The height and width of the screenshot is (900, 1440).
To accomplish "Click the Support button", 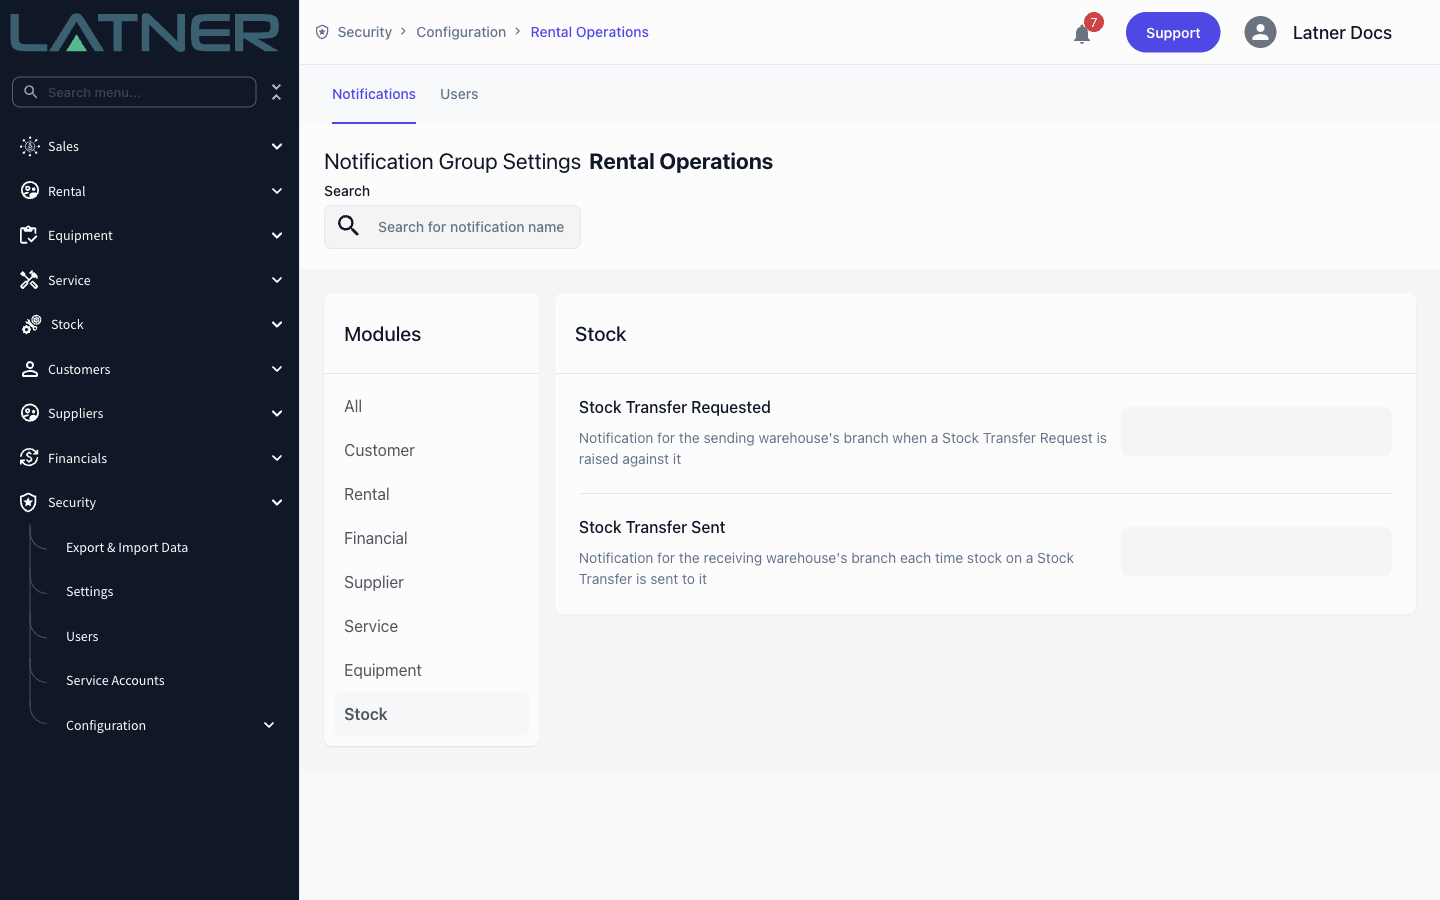I will point(1173,32).
